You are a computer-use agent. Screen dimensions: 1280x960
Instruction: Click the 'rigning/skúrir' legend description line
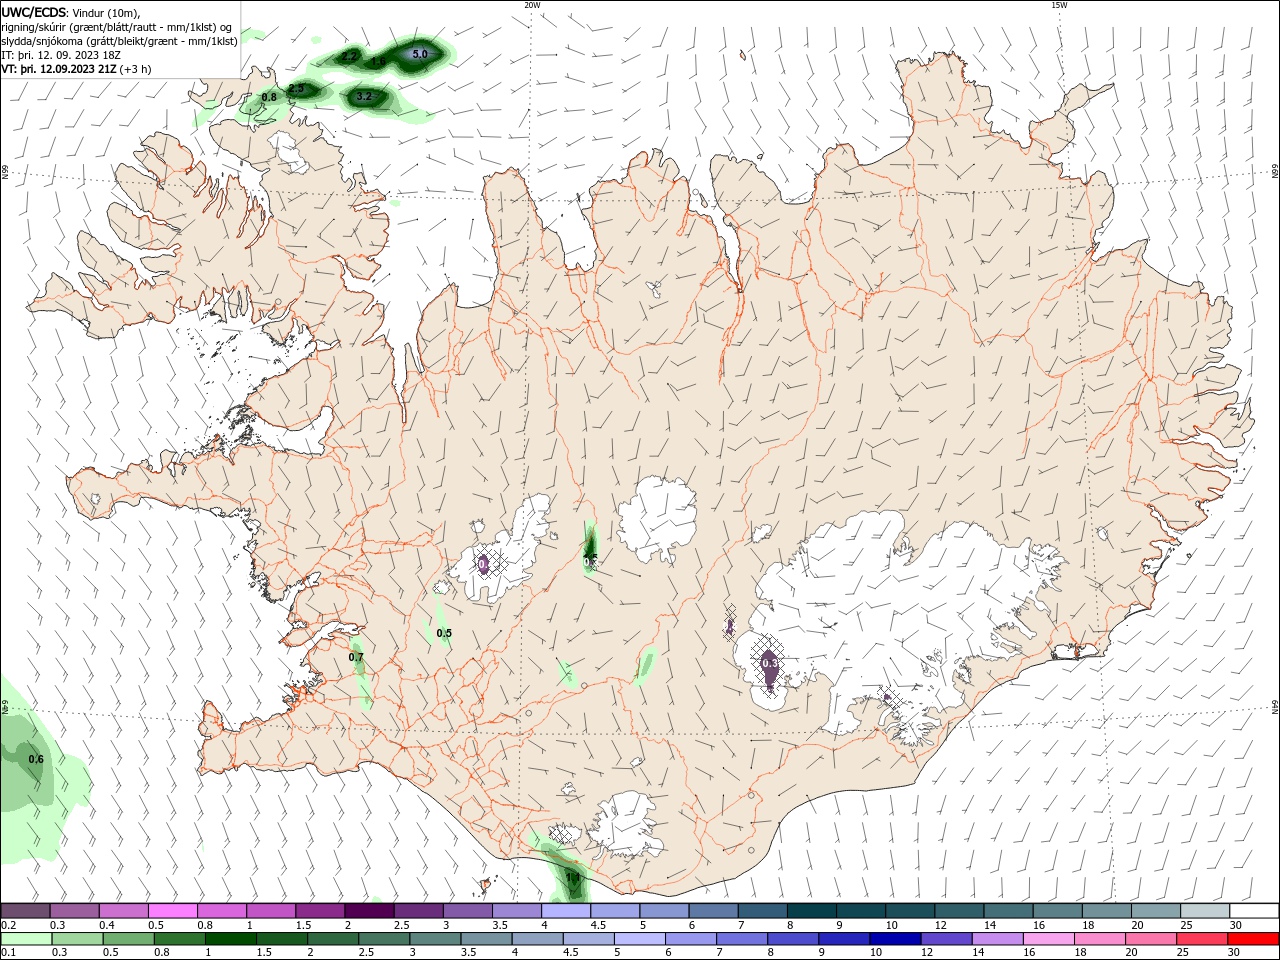point(118,27)
